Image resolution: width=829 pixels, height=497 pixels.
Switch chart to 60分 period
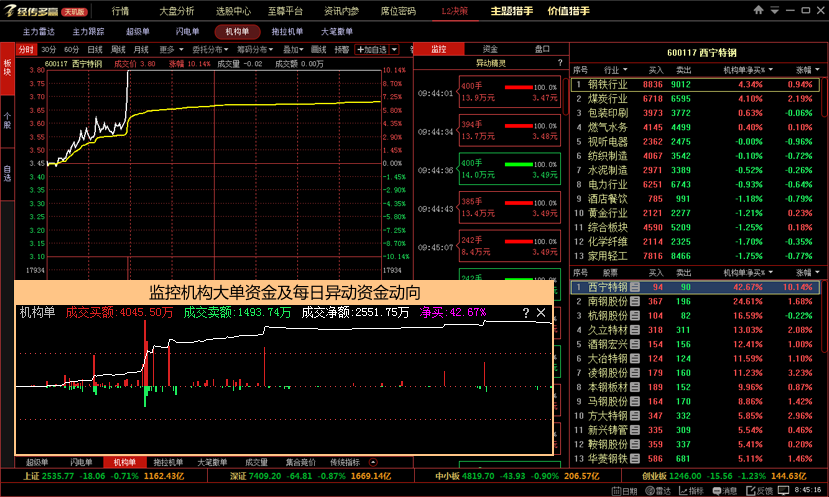pos(71,50)
